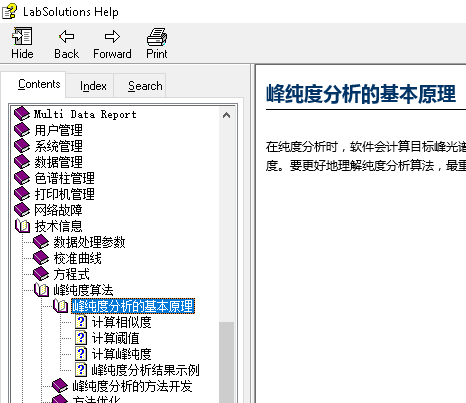Select the 网络故障 tree entry
466x403 pixels.
58,210
